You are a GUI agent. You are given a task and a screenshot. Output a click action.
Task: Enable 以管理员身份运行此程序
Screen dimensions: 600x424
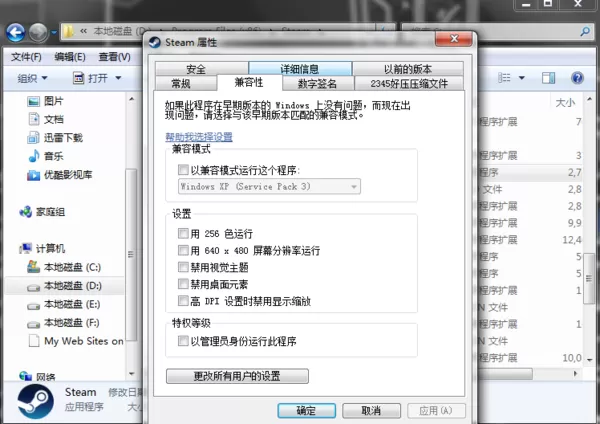coord(183,341)
